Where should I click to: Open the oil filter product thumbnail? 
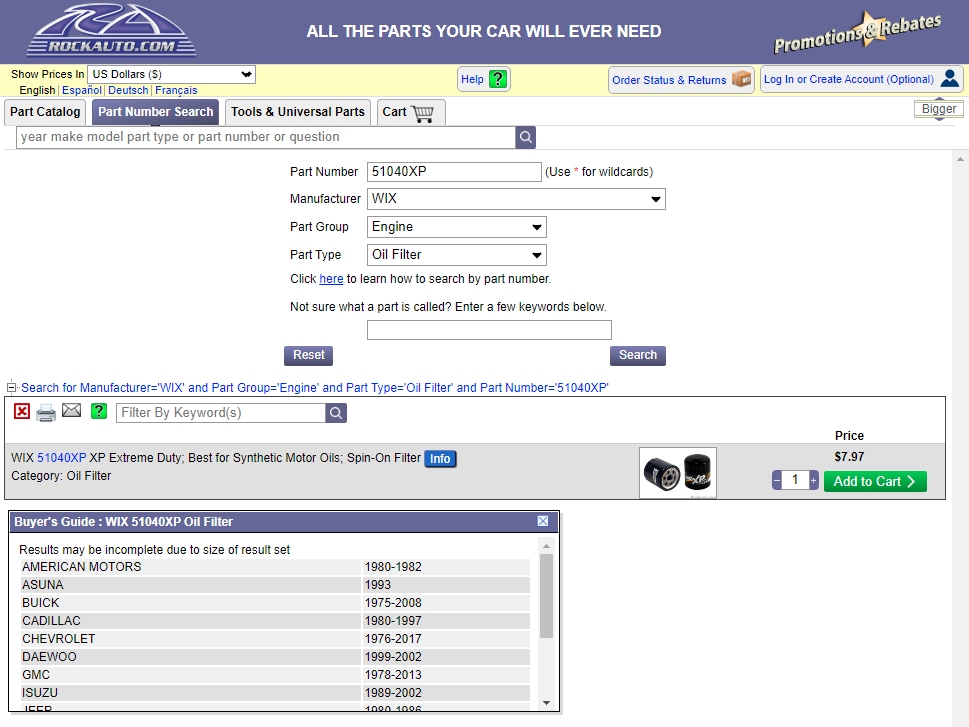click(x=678, y=473)
